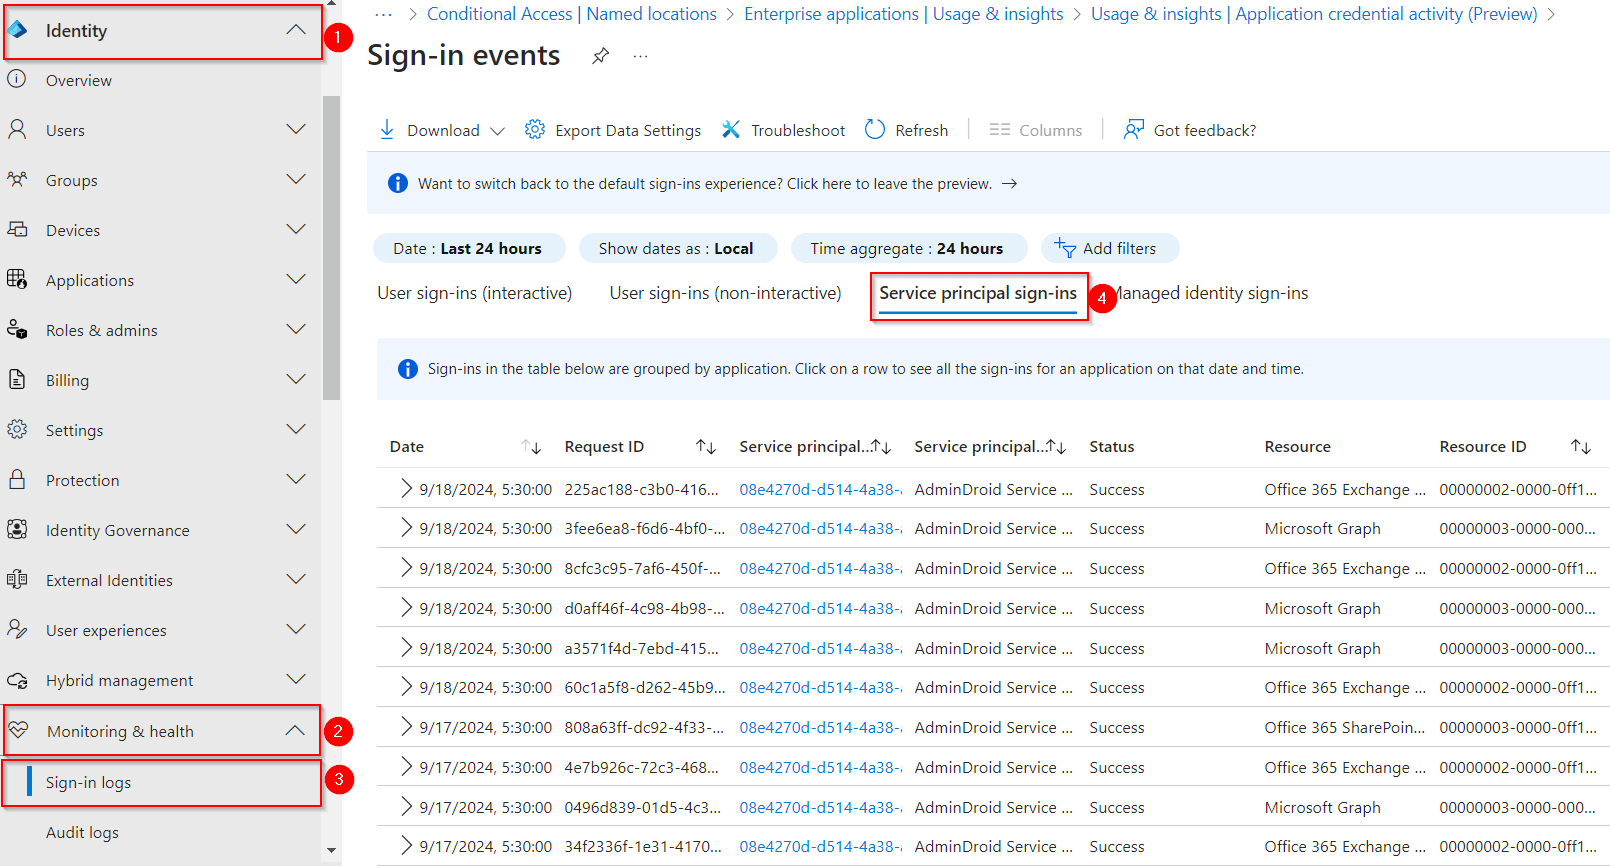Screen dimensions: 1610x866
Task: Expand the Protection menu chevron
Action: (296, 479)
